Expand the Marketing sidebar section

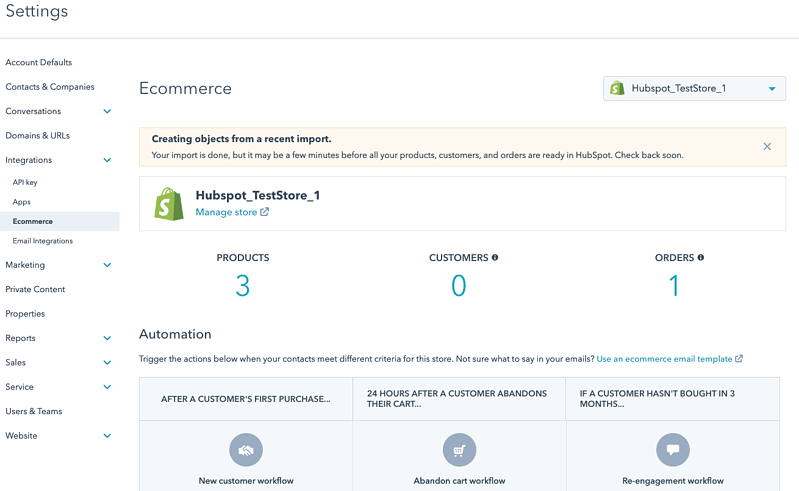[x=107, y=266]
